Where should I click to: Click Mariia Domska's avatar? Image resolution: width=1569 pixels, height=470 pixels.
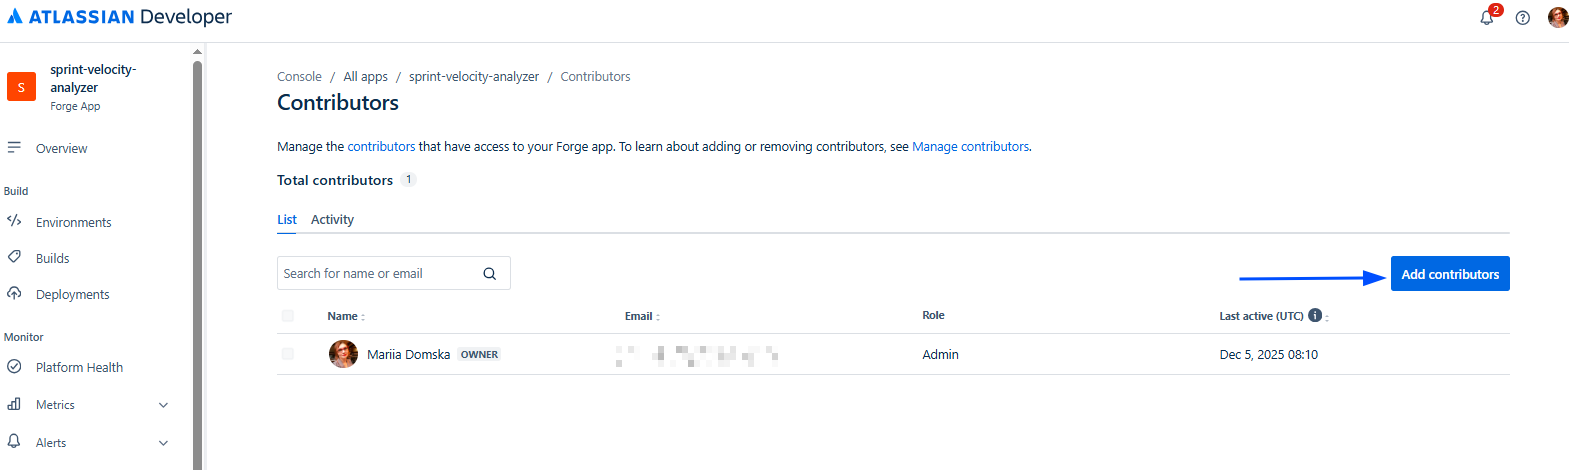click(343, 354)
